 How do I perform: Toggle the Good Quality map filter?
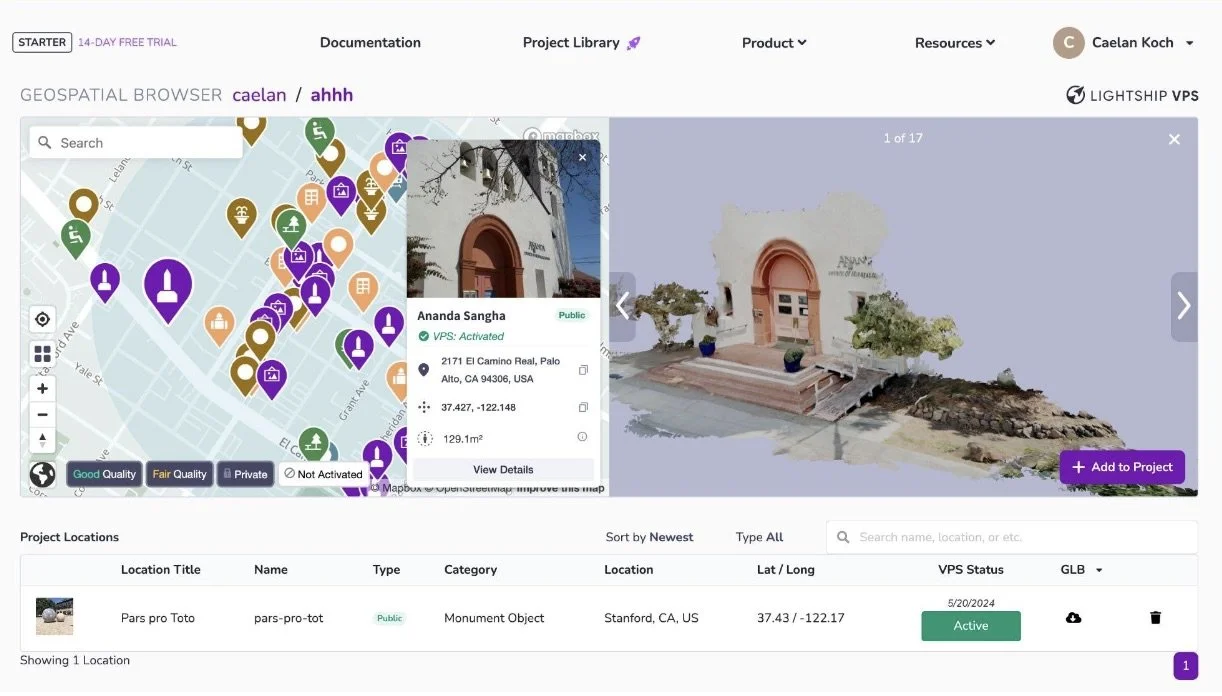[x=104, y=474]
